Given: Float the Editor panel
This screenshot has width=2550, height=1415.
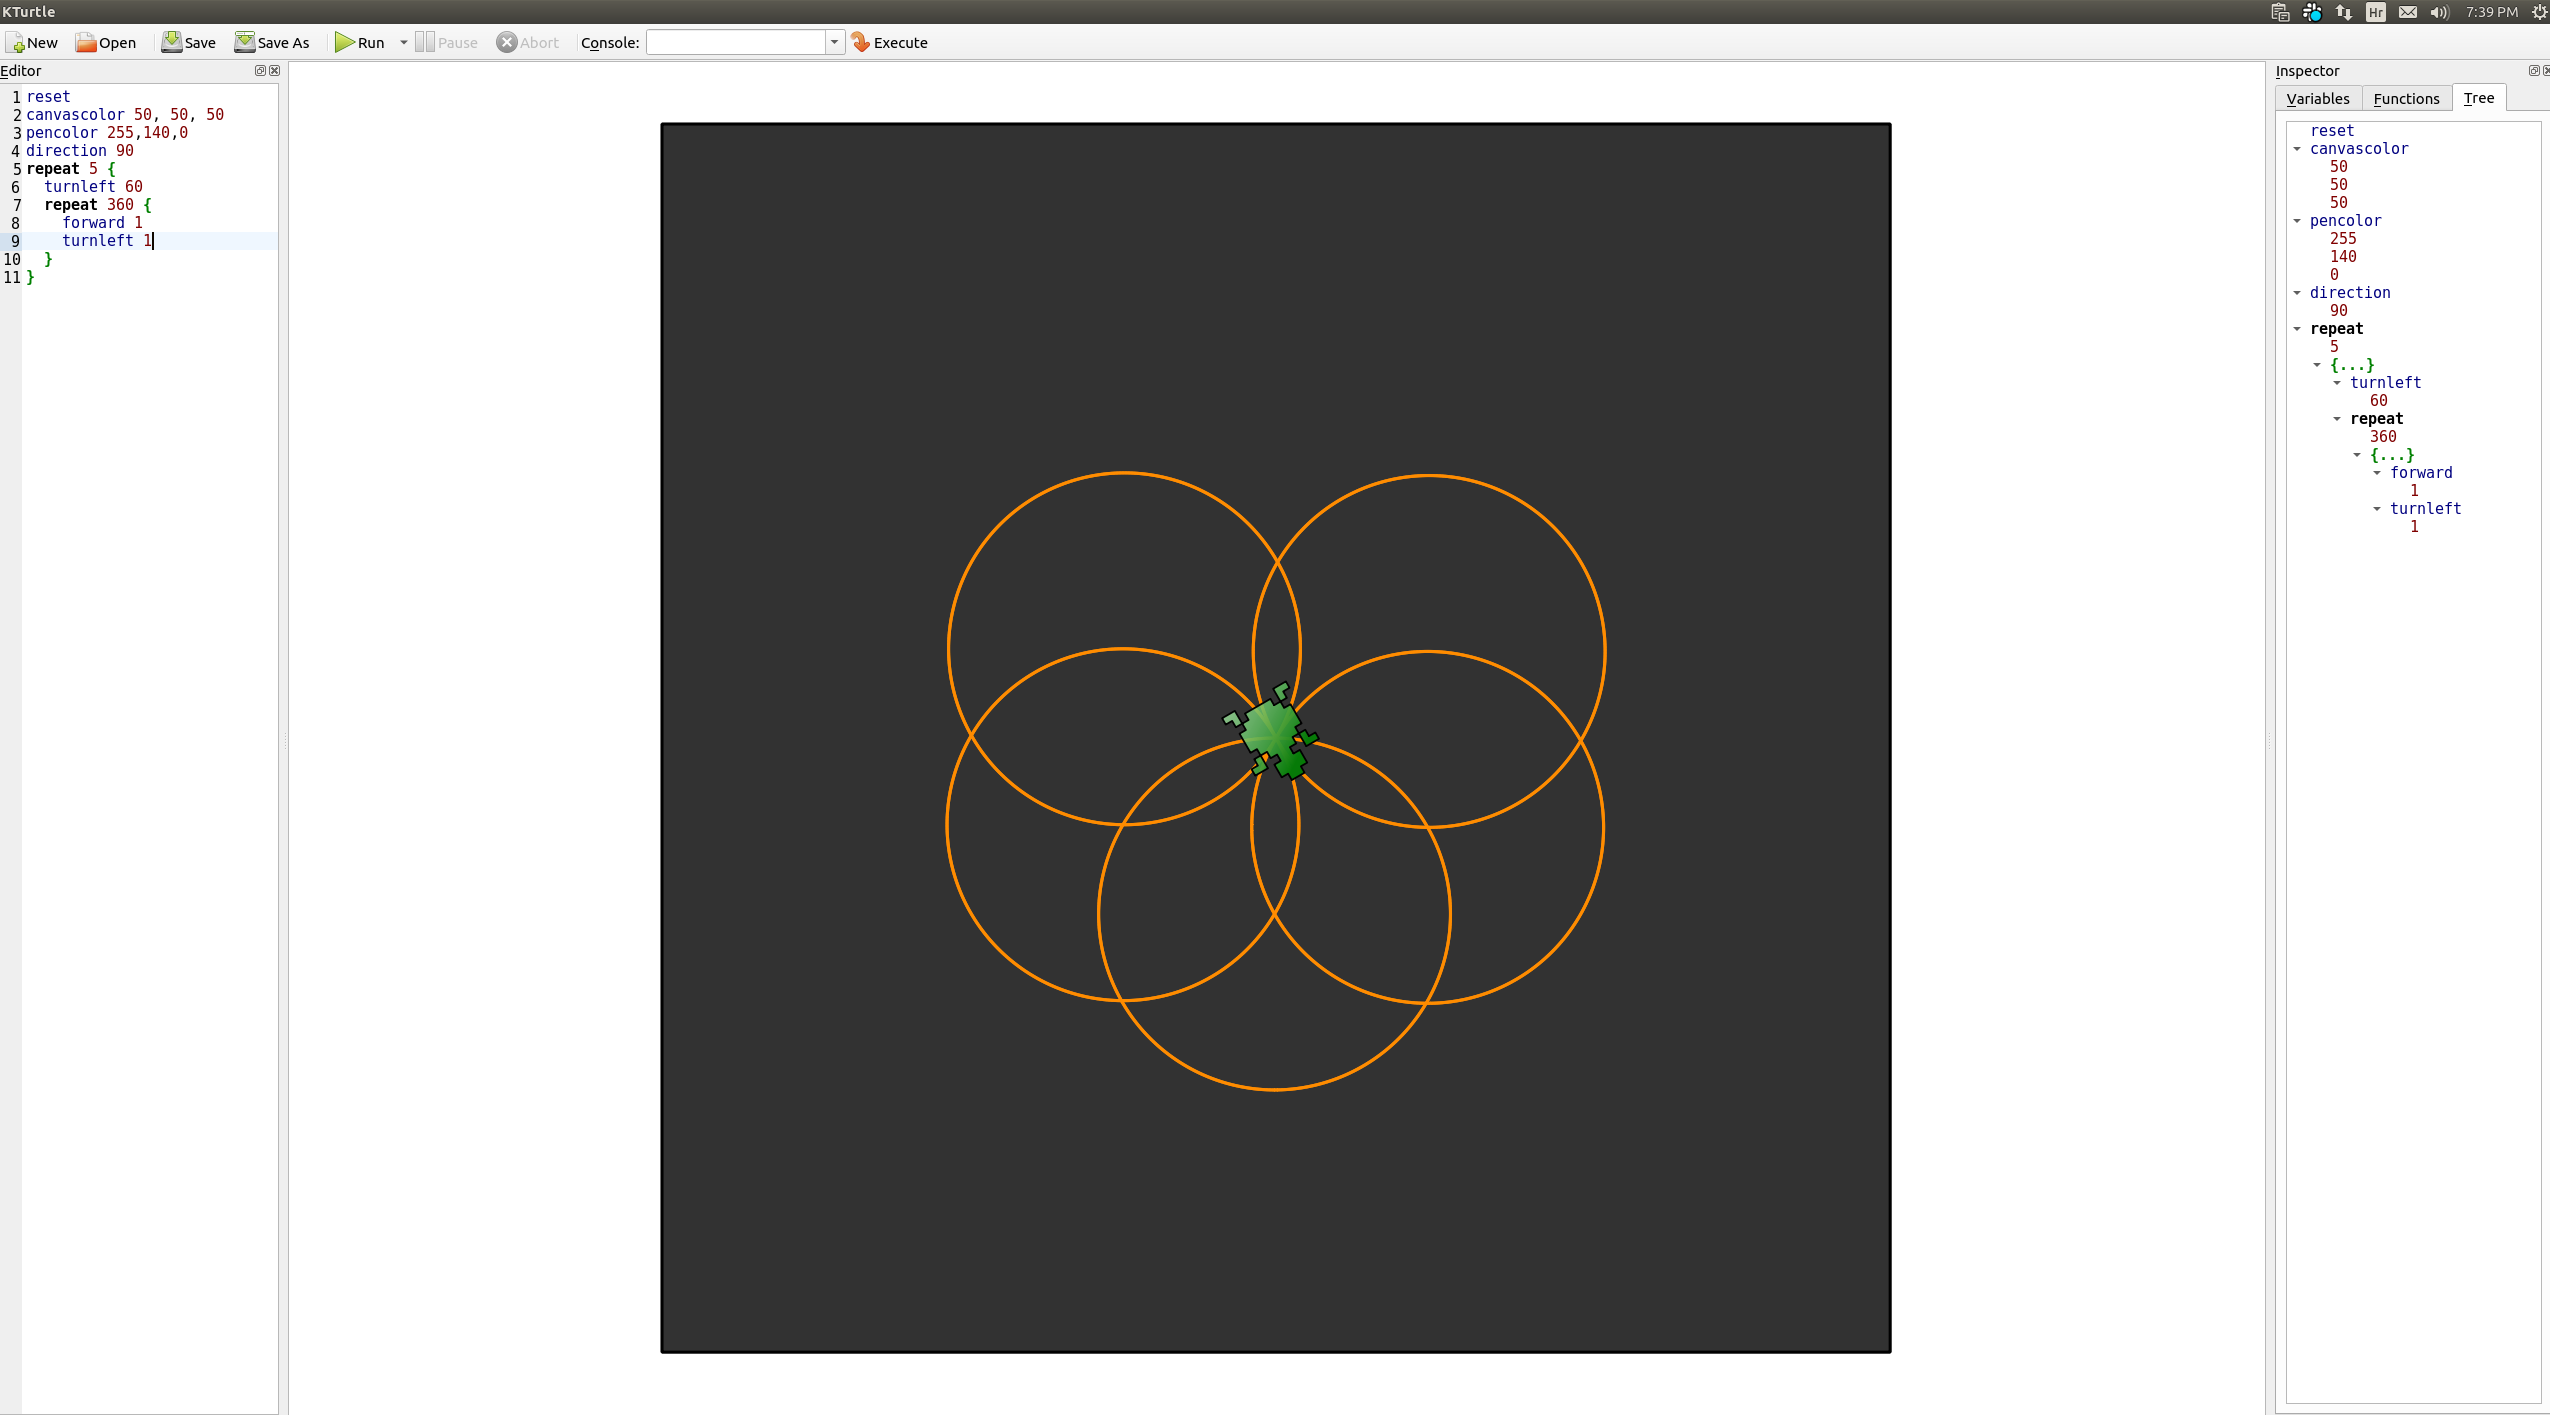Looking at the screenshot, I should 260,71.
